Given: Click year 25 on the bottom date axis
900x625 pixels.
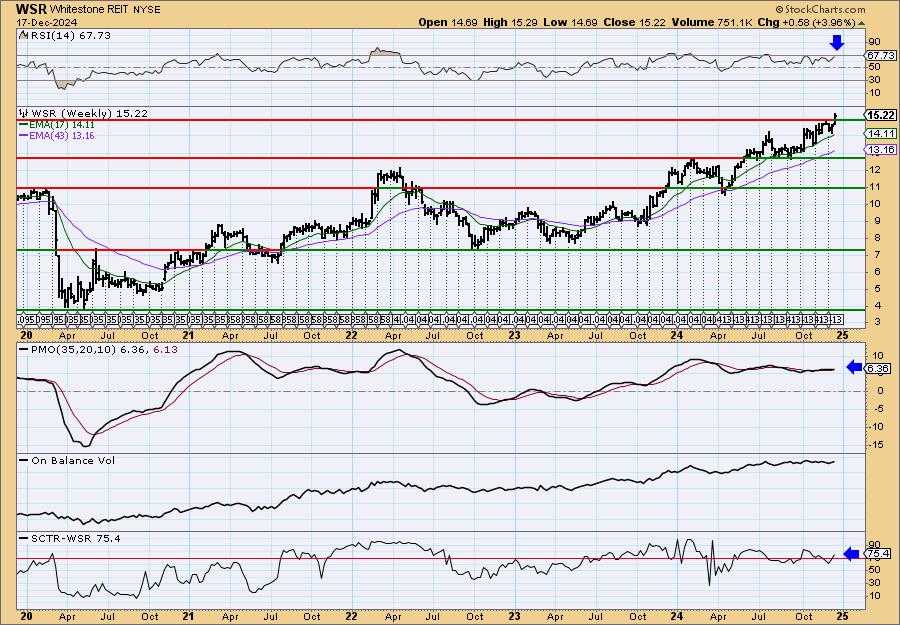Looking at the screenshot, I should (841, 617).
